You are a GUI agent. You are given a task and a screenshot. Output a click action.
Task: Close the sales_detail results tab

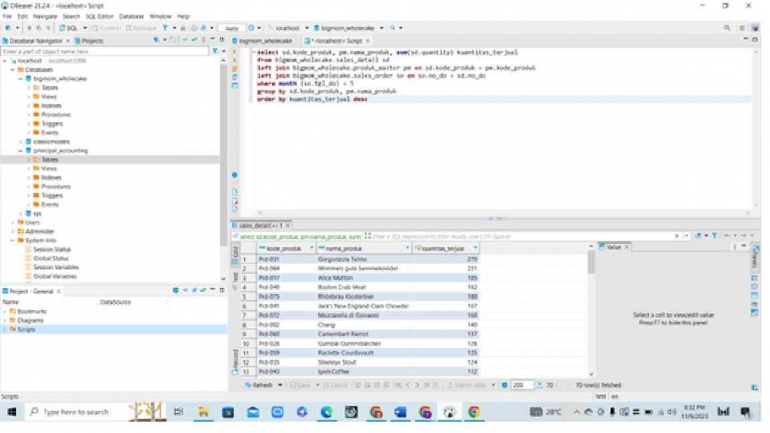coord(288,225)
